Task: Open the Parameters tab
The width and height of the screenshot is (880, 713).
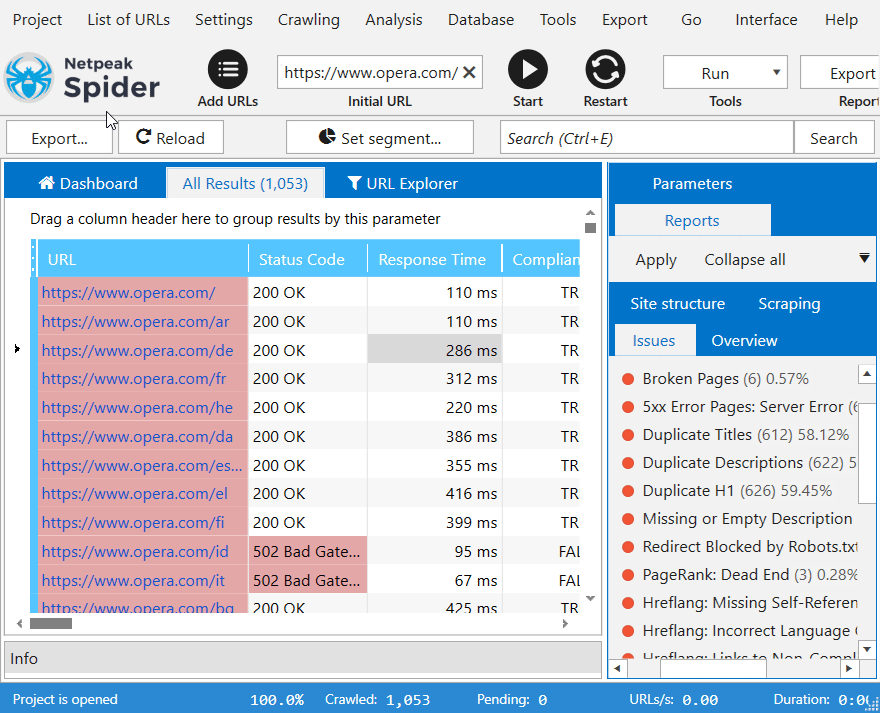Action: tap(692, 183)
